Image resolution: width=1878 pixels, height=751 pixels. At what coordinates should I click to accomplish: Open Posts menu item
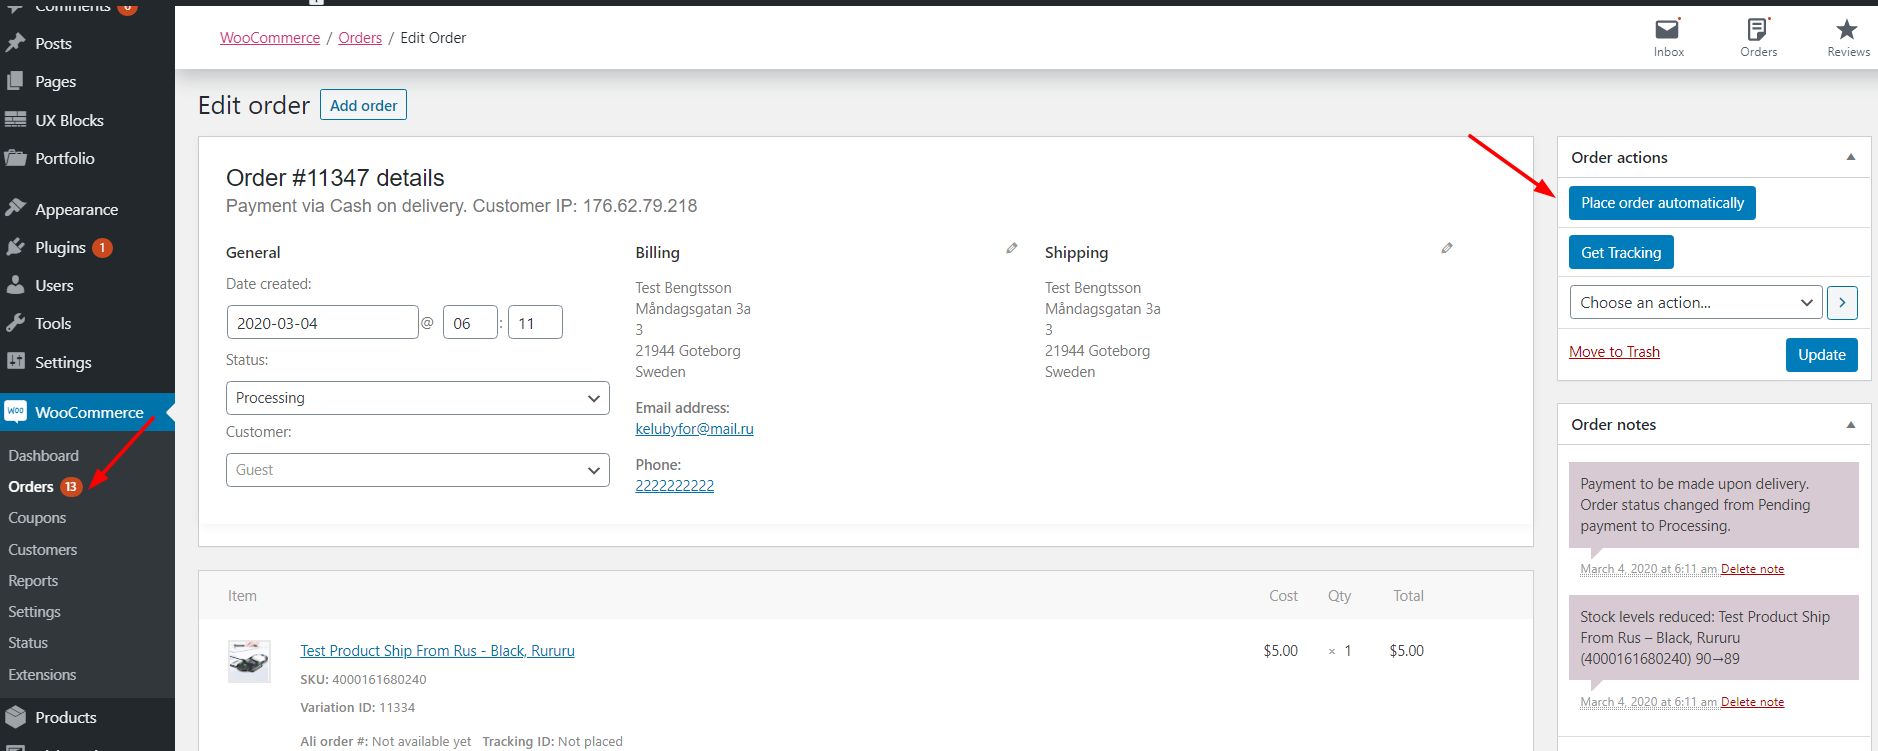(53, 43)
